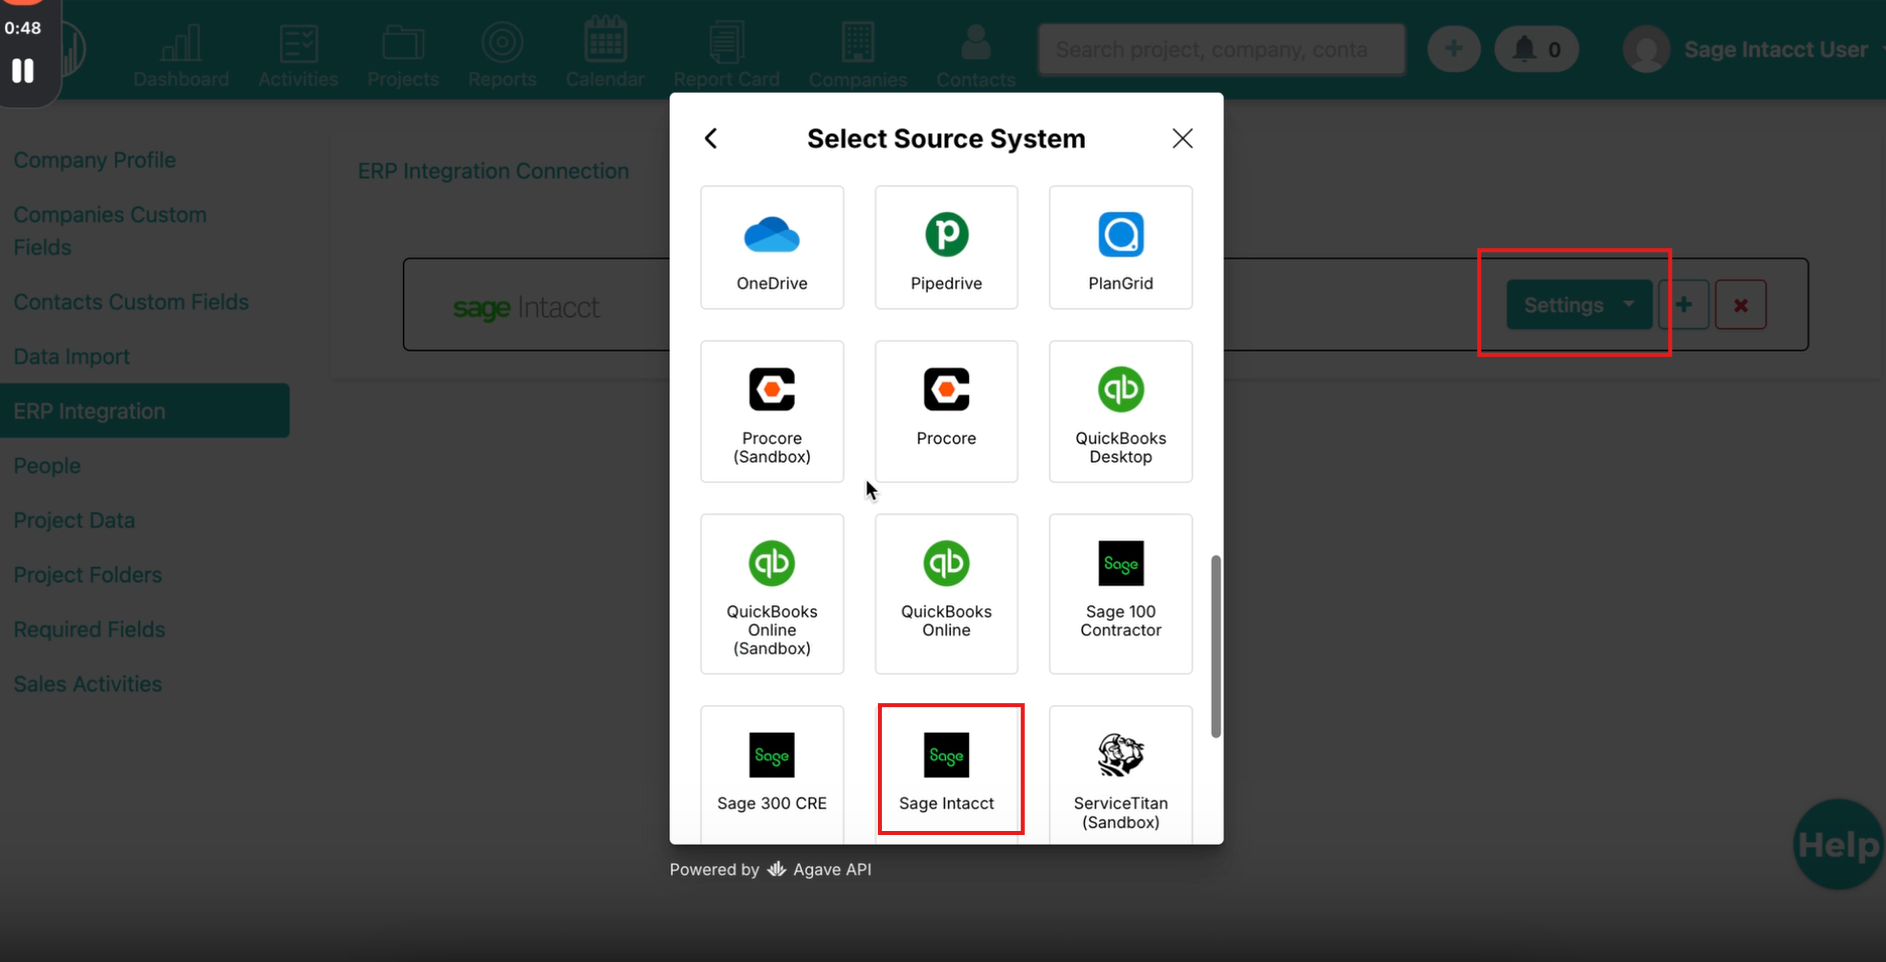
Task: Choose Pipedrive from the source list
Action: 945,247
